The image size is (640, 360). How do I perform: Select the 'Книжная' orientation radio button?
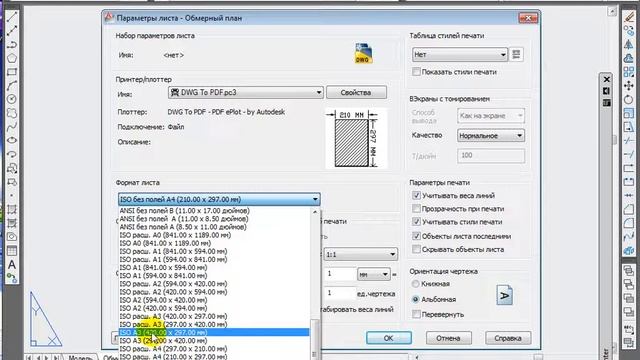coord(416,284)
